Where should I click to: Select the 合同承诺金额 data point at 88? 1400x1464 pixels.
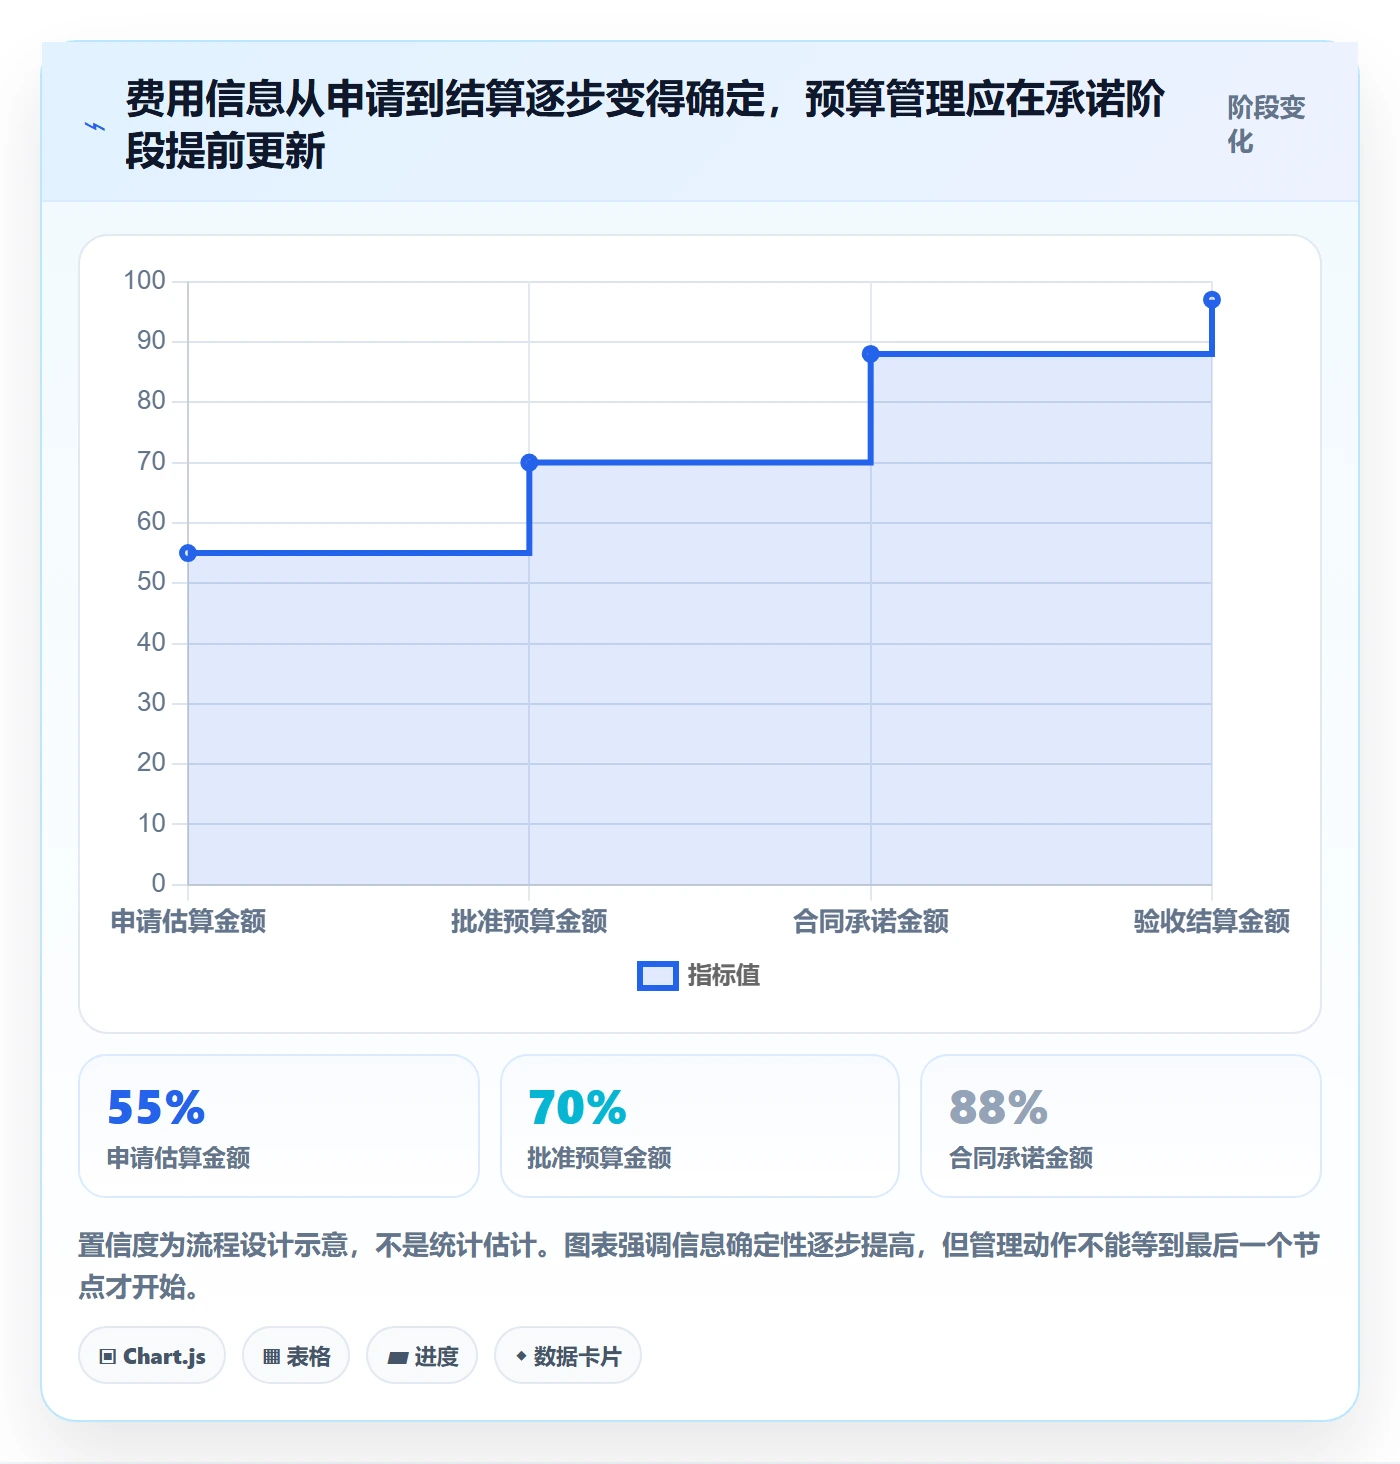871,354
